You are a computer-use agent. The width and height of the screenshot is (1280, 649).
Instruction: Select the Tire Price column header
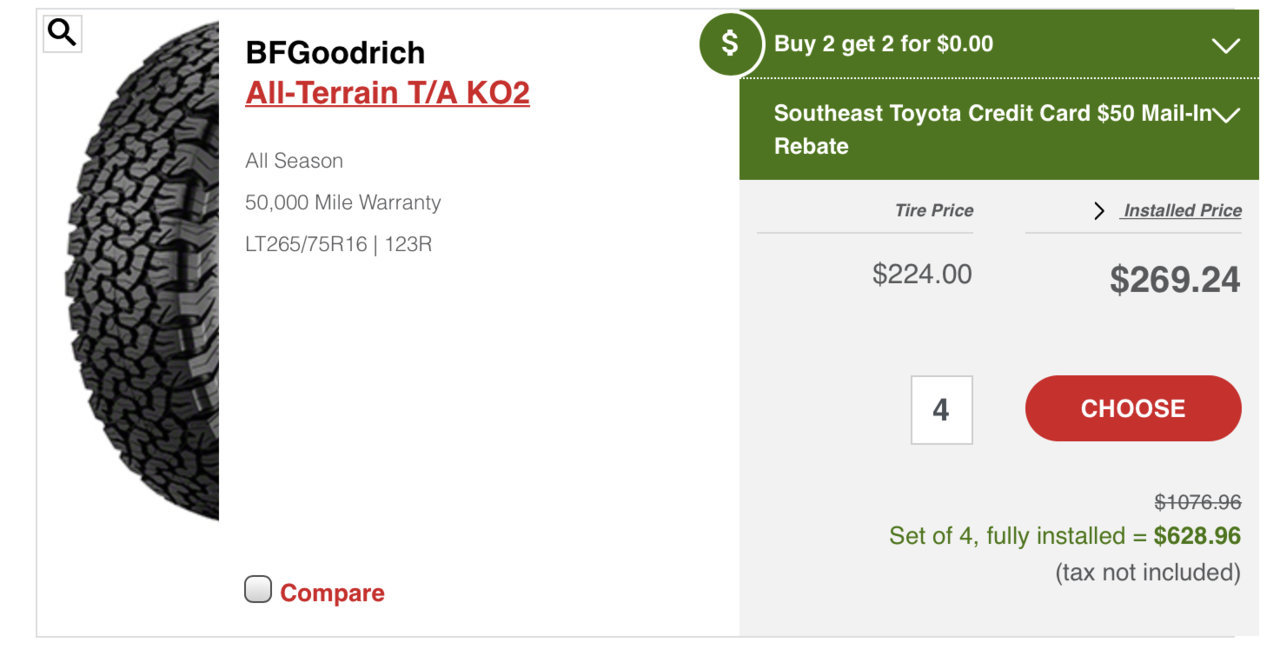point(934,210)
